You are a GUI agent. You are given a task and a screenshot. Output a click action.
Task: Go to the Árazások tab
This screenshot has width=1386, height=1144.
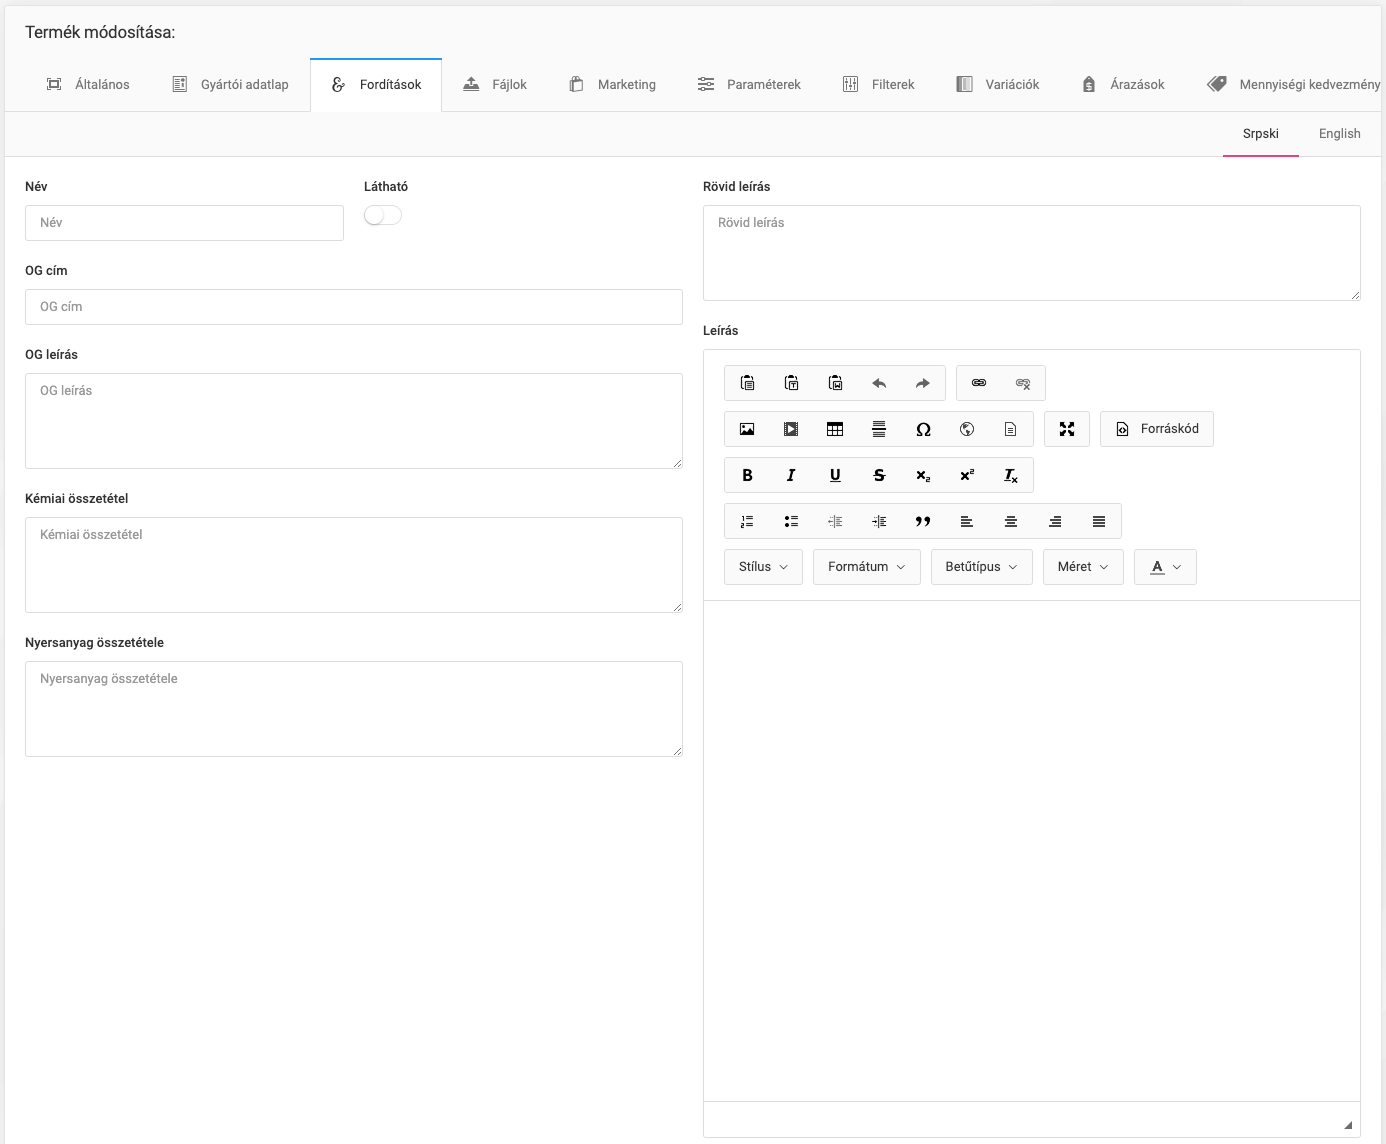coord(1124,85)
